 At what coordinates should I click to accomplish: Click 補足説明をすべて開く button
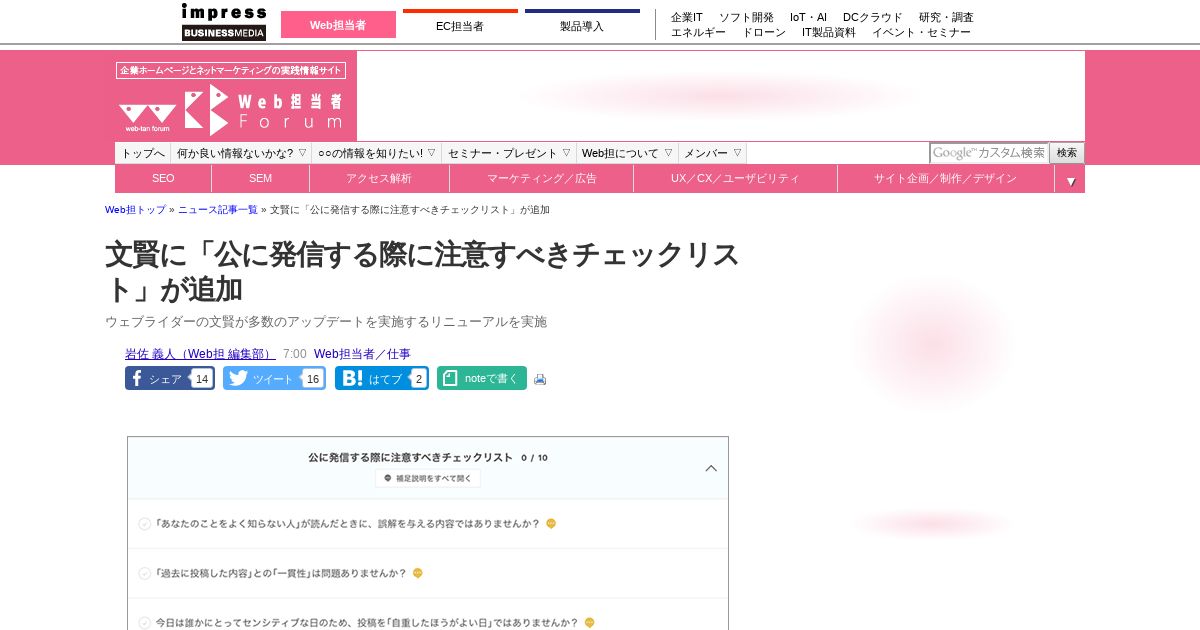coord(428,478)
